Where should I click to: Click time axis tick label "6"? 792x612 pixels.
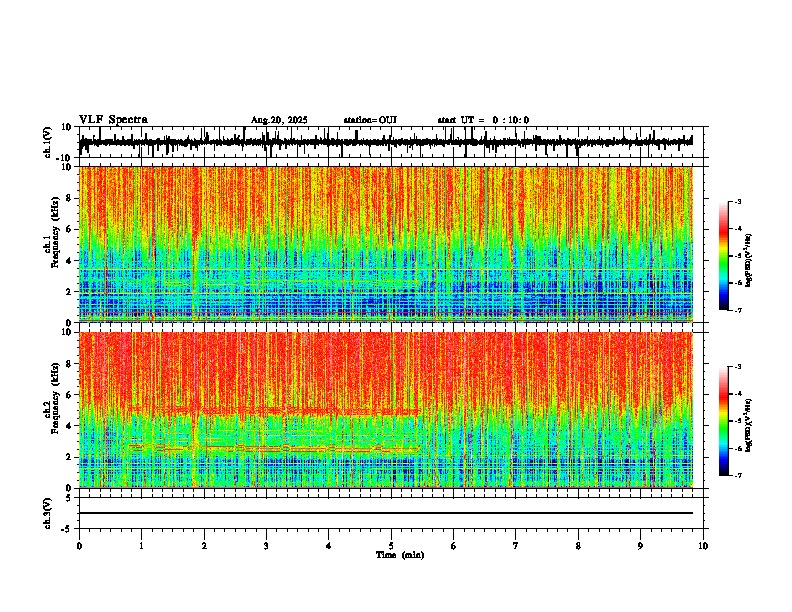pyautogui.click(x=454, y=546)
